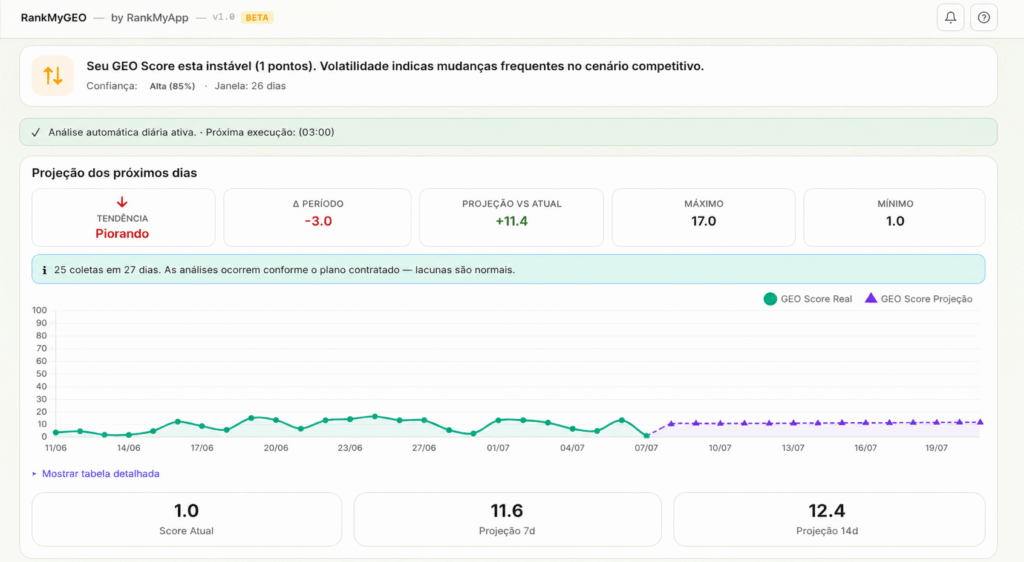Toggle GEO Score Projeção legend purple triangle
This screenshot has height=562, width=1024.
coord(871,298)
